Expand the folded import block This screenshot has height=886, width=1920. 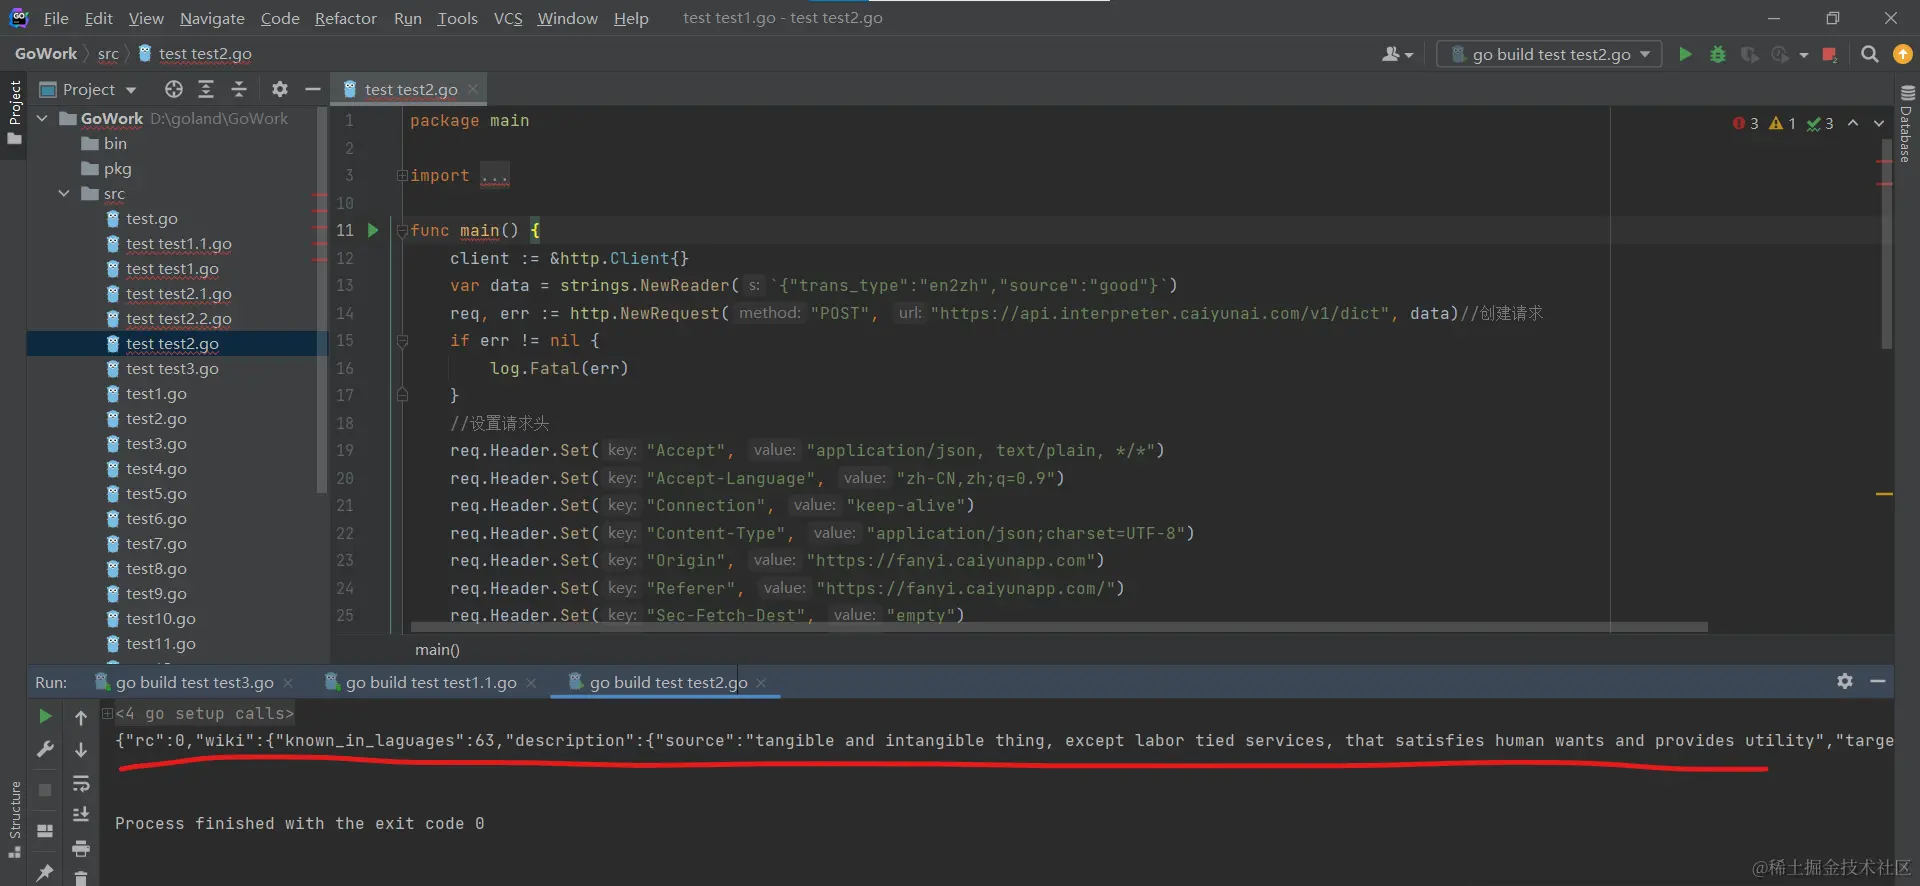pyautogui.click(x=402, y=176)
